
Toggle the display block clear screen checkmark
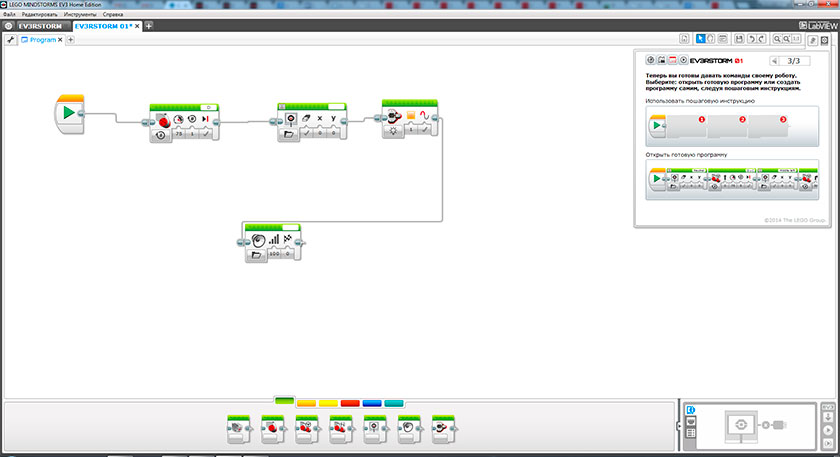306,132
